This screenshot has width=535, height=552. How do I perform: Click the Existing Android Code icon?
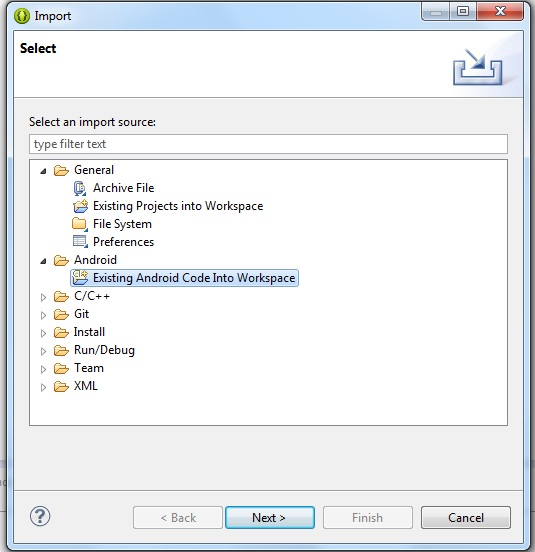[80, 278]
